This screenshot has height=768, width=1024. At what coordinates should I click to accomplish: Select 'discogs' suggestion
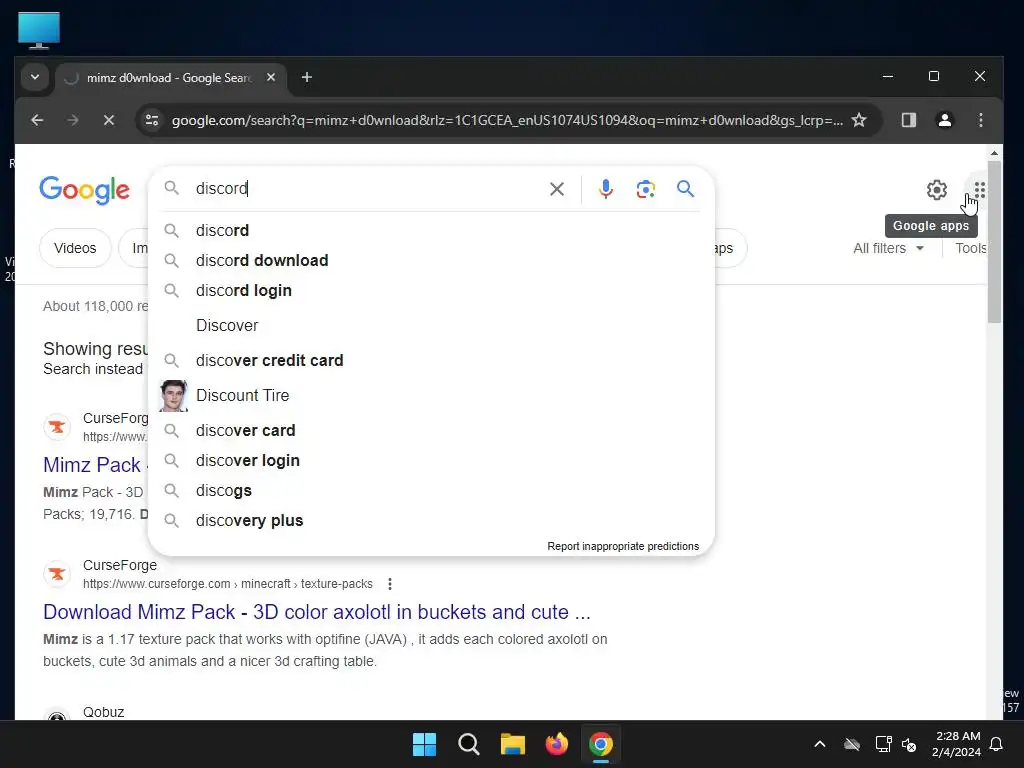pyautogui.click(x=431, y=490)
